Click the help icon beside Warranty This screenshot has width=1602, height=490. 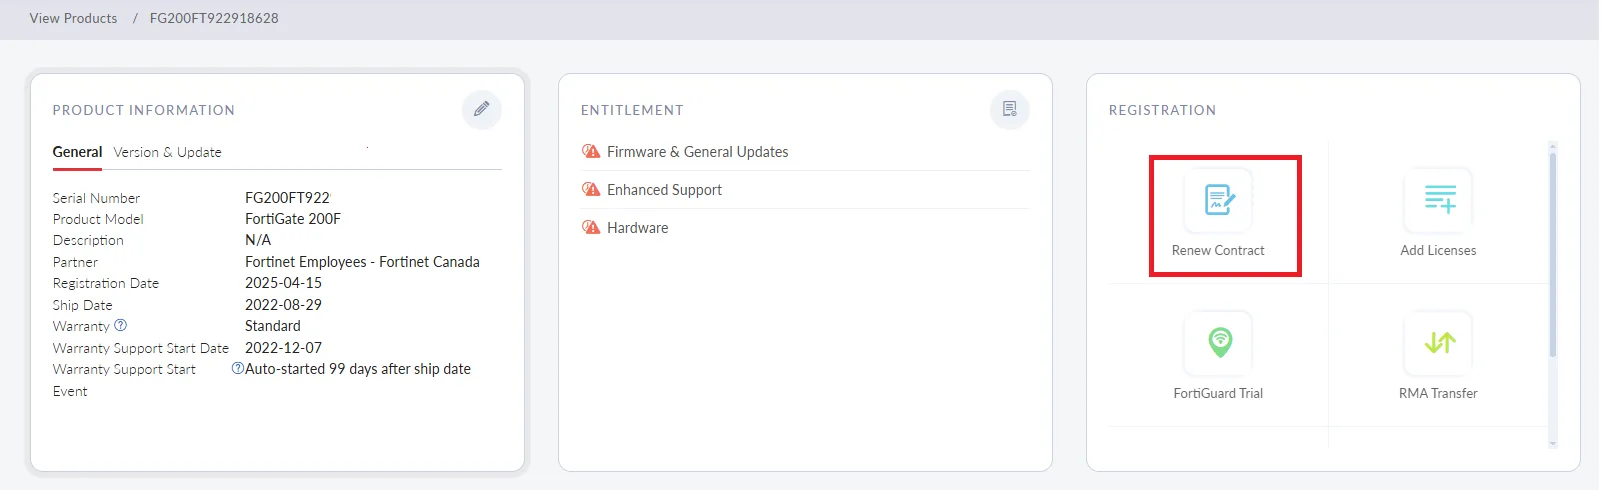point(121,325)
